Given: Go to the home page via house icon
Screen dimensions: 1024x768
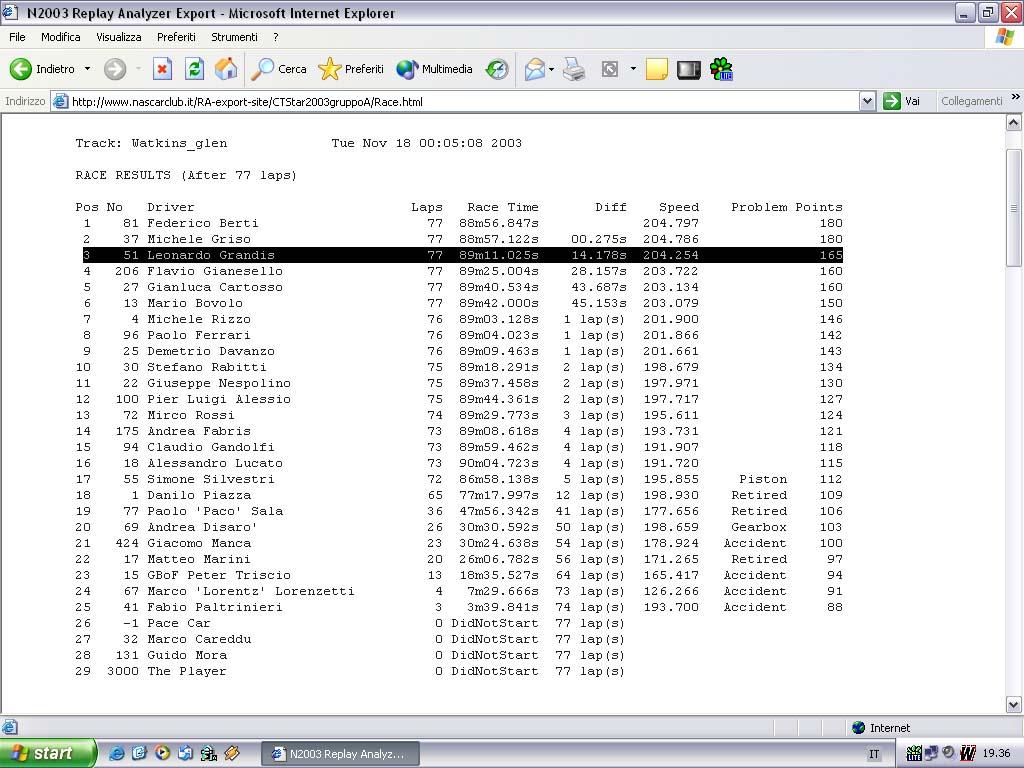Looking at the screenshot, I should [226, 69].
